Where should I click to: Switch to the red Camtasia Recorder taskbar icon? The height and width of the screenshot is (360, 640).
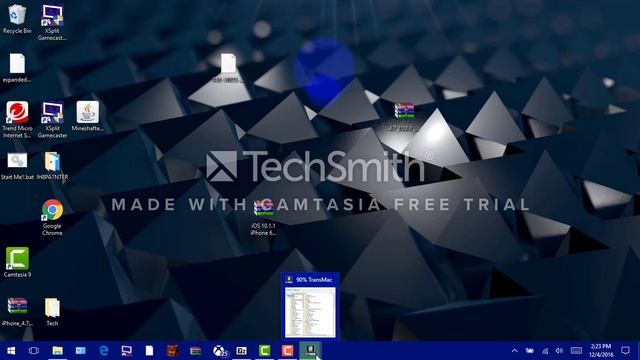pos(287,351)
